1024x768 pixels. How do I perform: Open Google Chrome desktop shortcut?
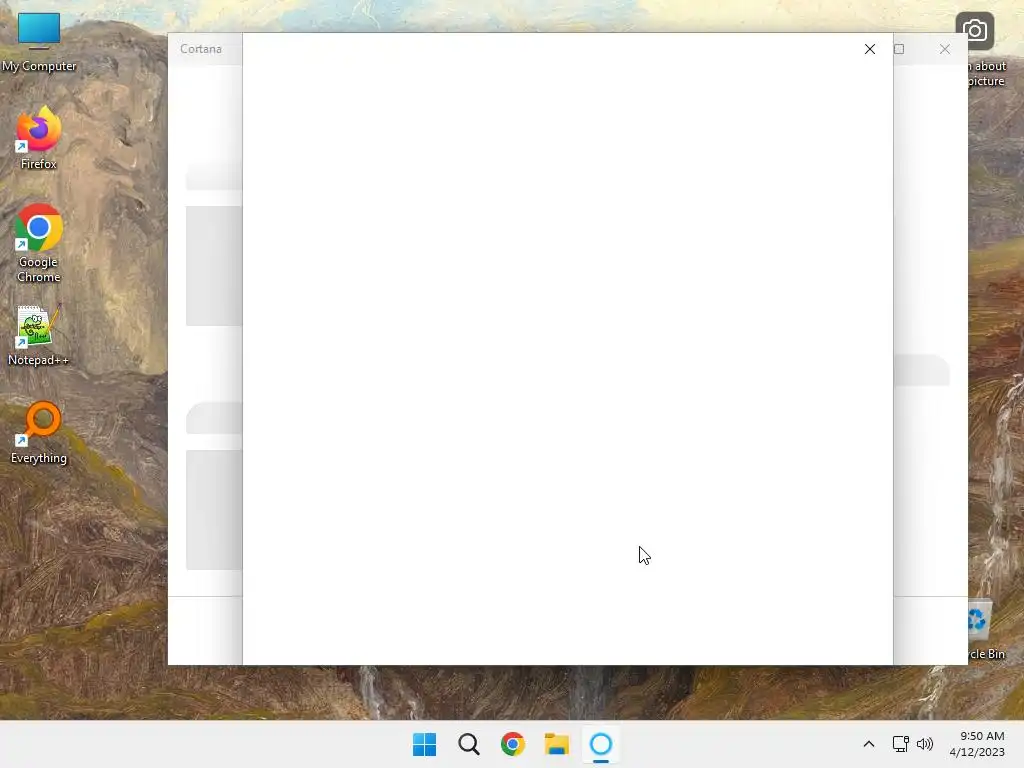39,243
